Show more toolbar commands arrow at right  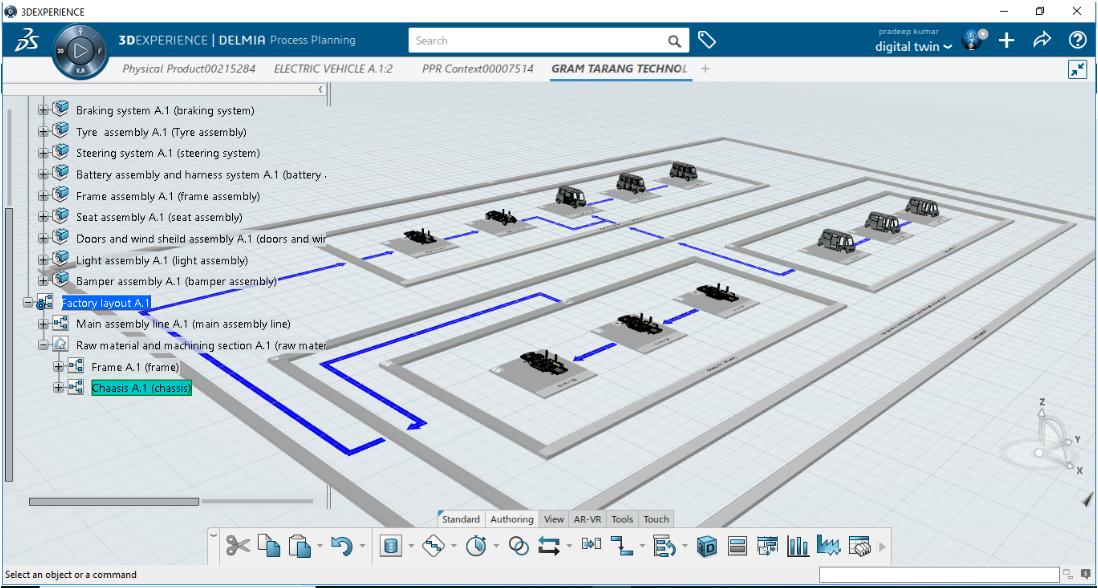coord(882,546)
